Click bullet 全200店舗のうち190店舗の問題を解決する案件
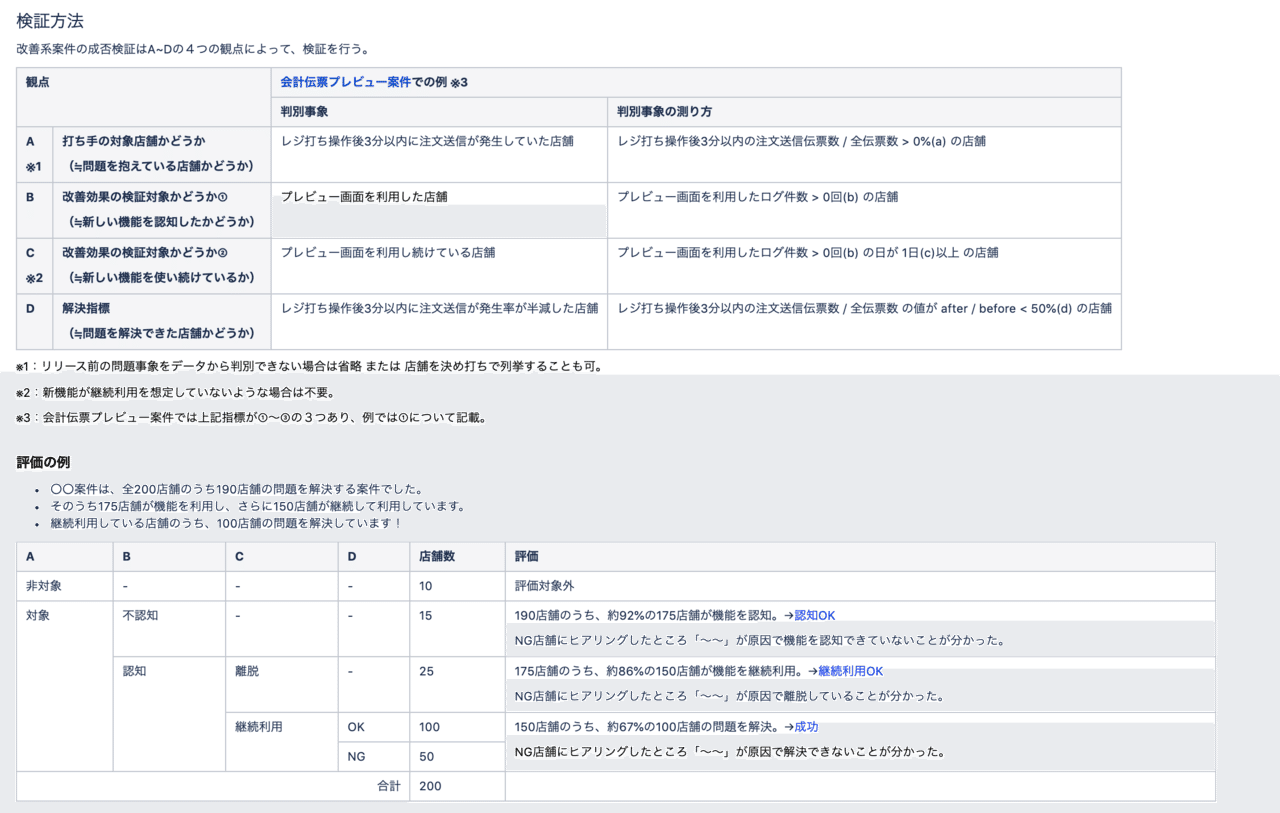Screen dimensions: 1280x813 [237, 490]
